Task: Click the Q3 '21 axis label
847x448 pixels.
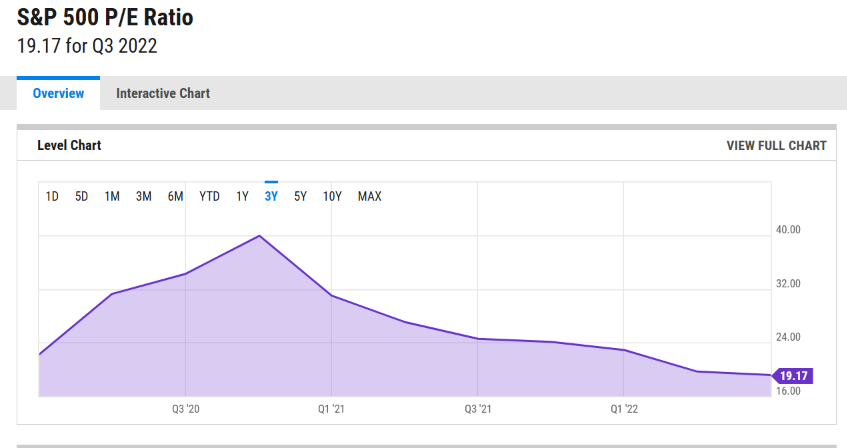Action: (478, 409)
